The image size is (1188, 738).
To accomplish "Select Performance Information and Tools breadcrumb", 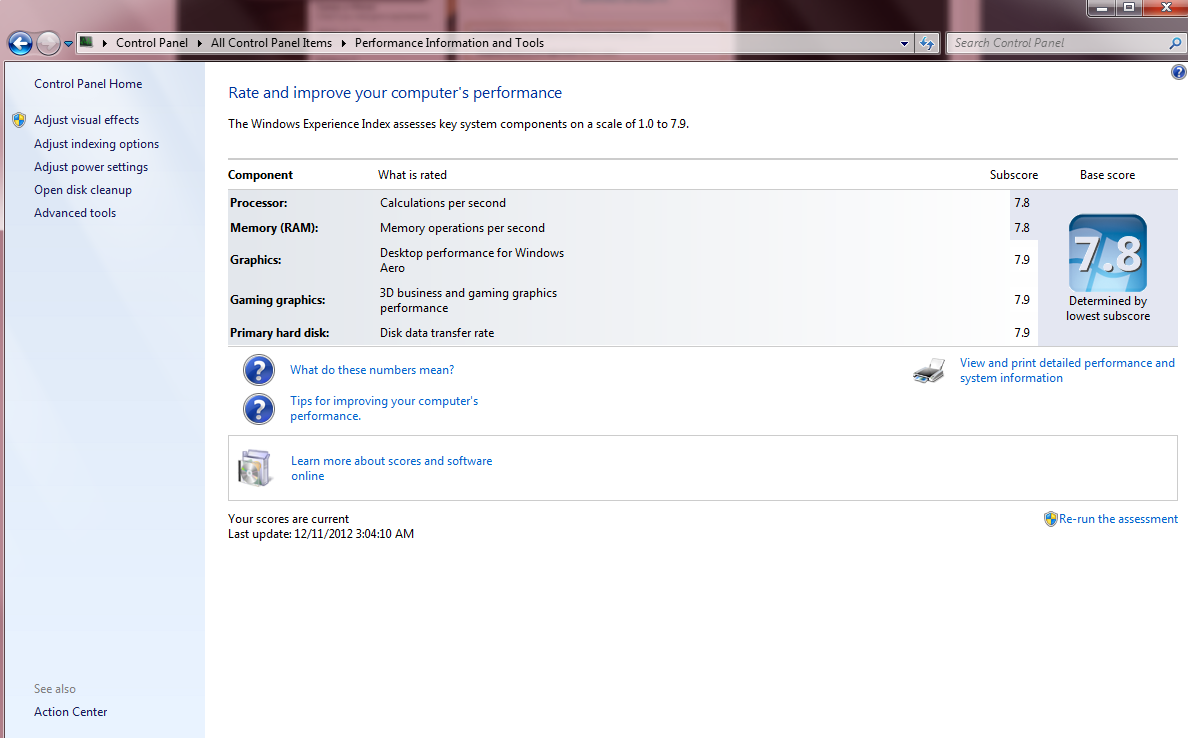I will click(449, 43).
